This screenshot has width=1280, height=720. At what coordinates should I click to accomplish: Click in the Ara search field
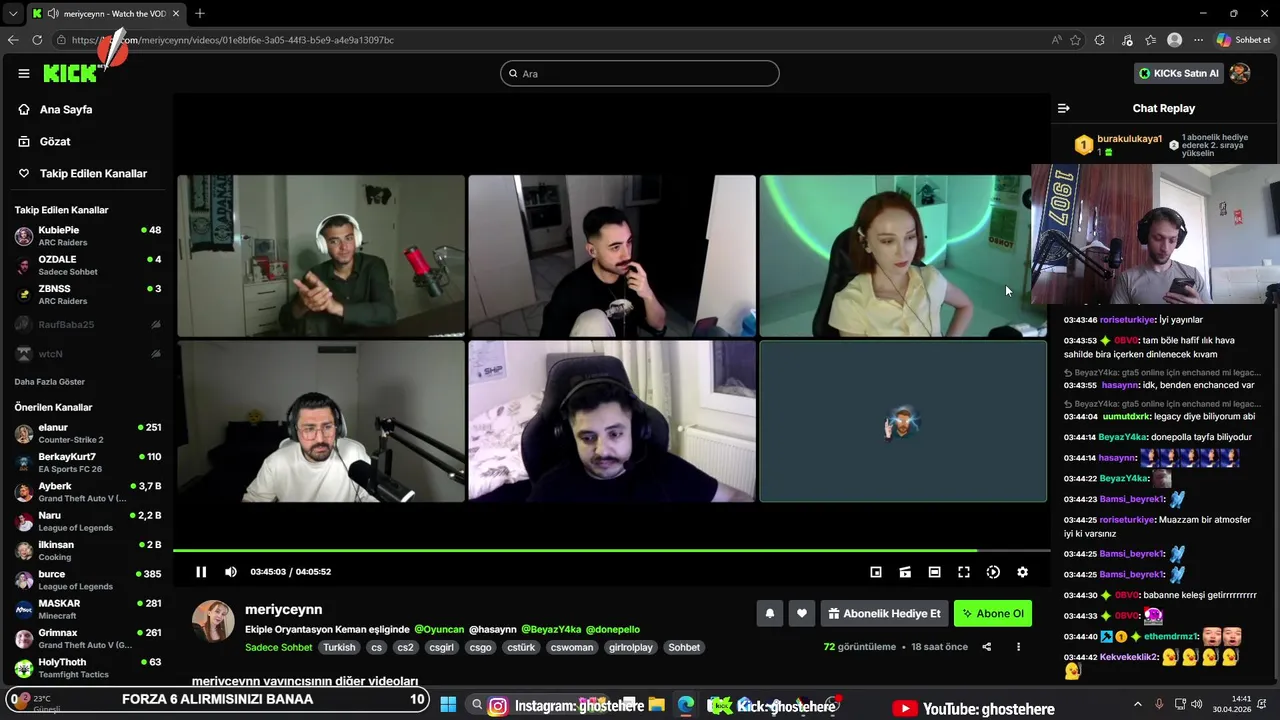point(640,73)
